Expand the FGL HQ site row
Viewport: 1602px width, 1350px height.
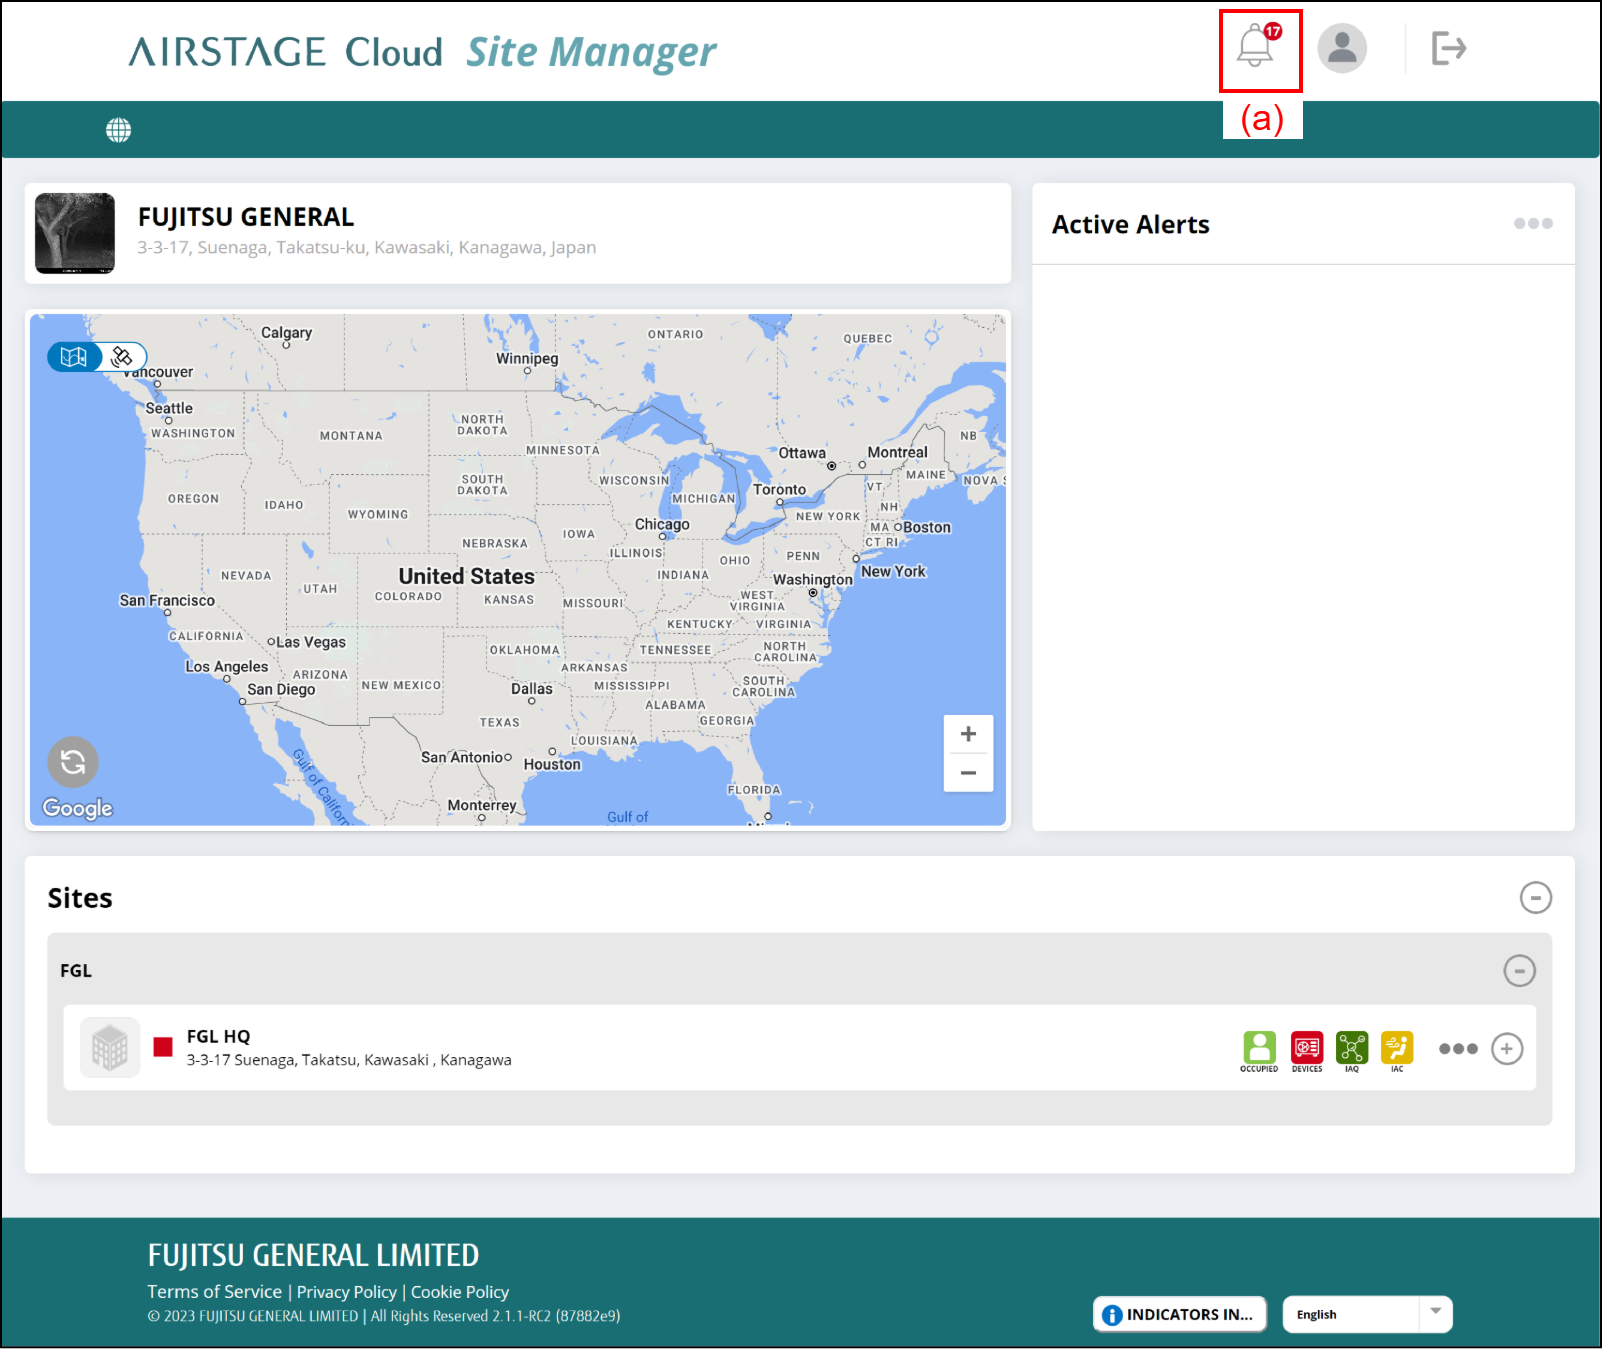click(1506, 1049)
